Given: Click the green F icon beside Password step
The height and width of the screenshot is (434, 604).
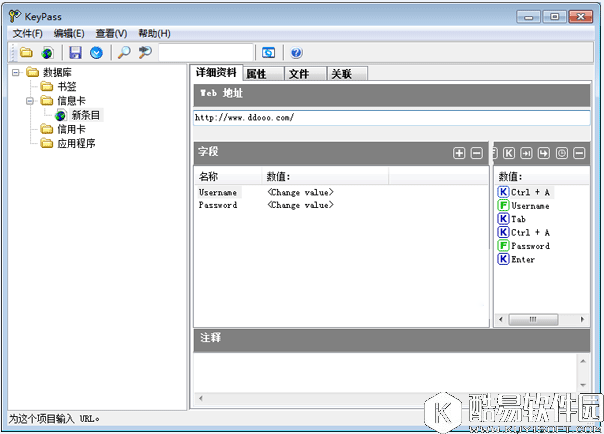Looking at the screenshot, I should (503, 245).
